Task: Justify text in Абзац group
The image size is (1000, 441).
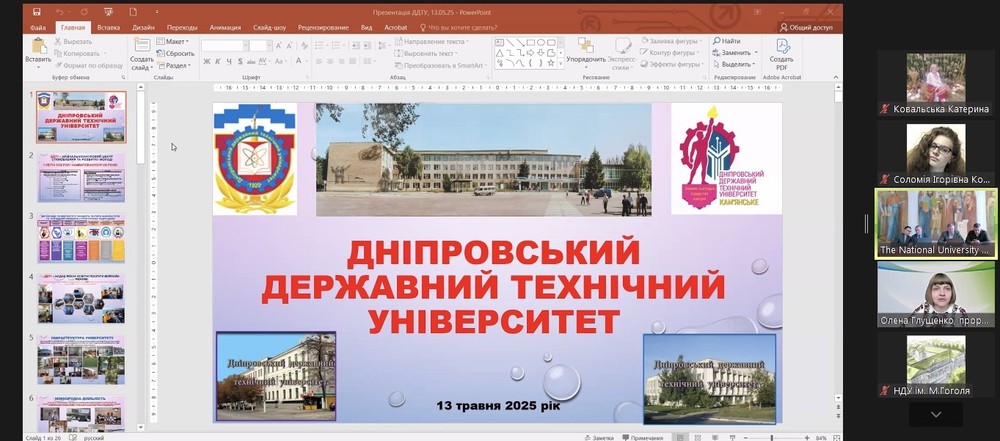Action: 355,61
